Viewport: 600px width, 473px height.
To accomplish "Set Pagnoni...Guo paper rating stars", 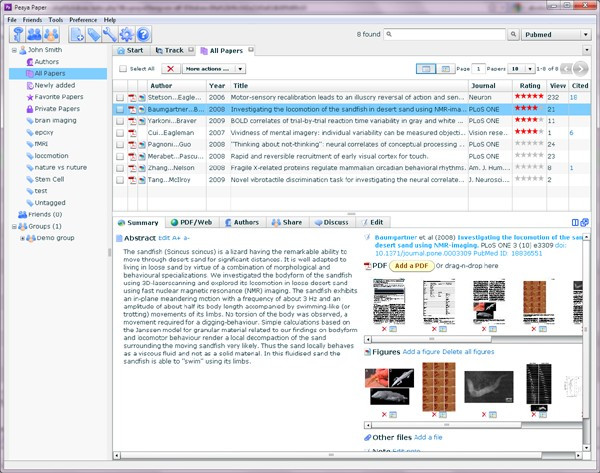I will 529,144.
